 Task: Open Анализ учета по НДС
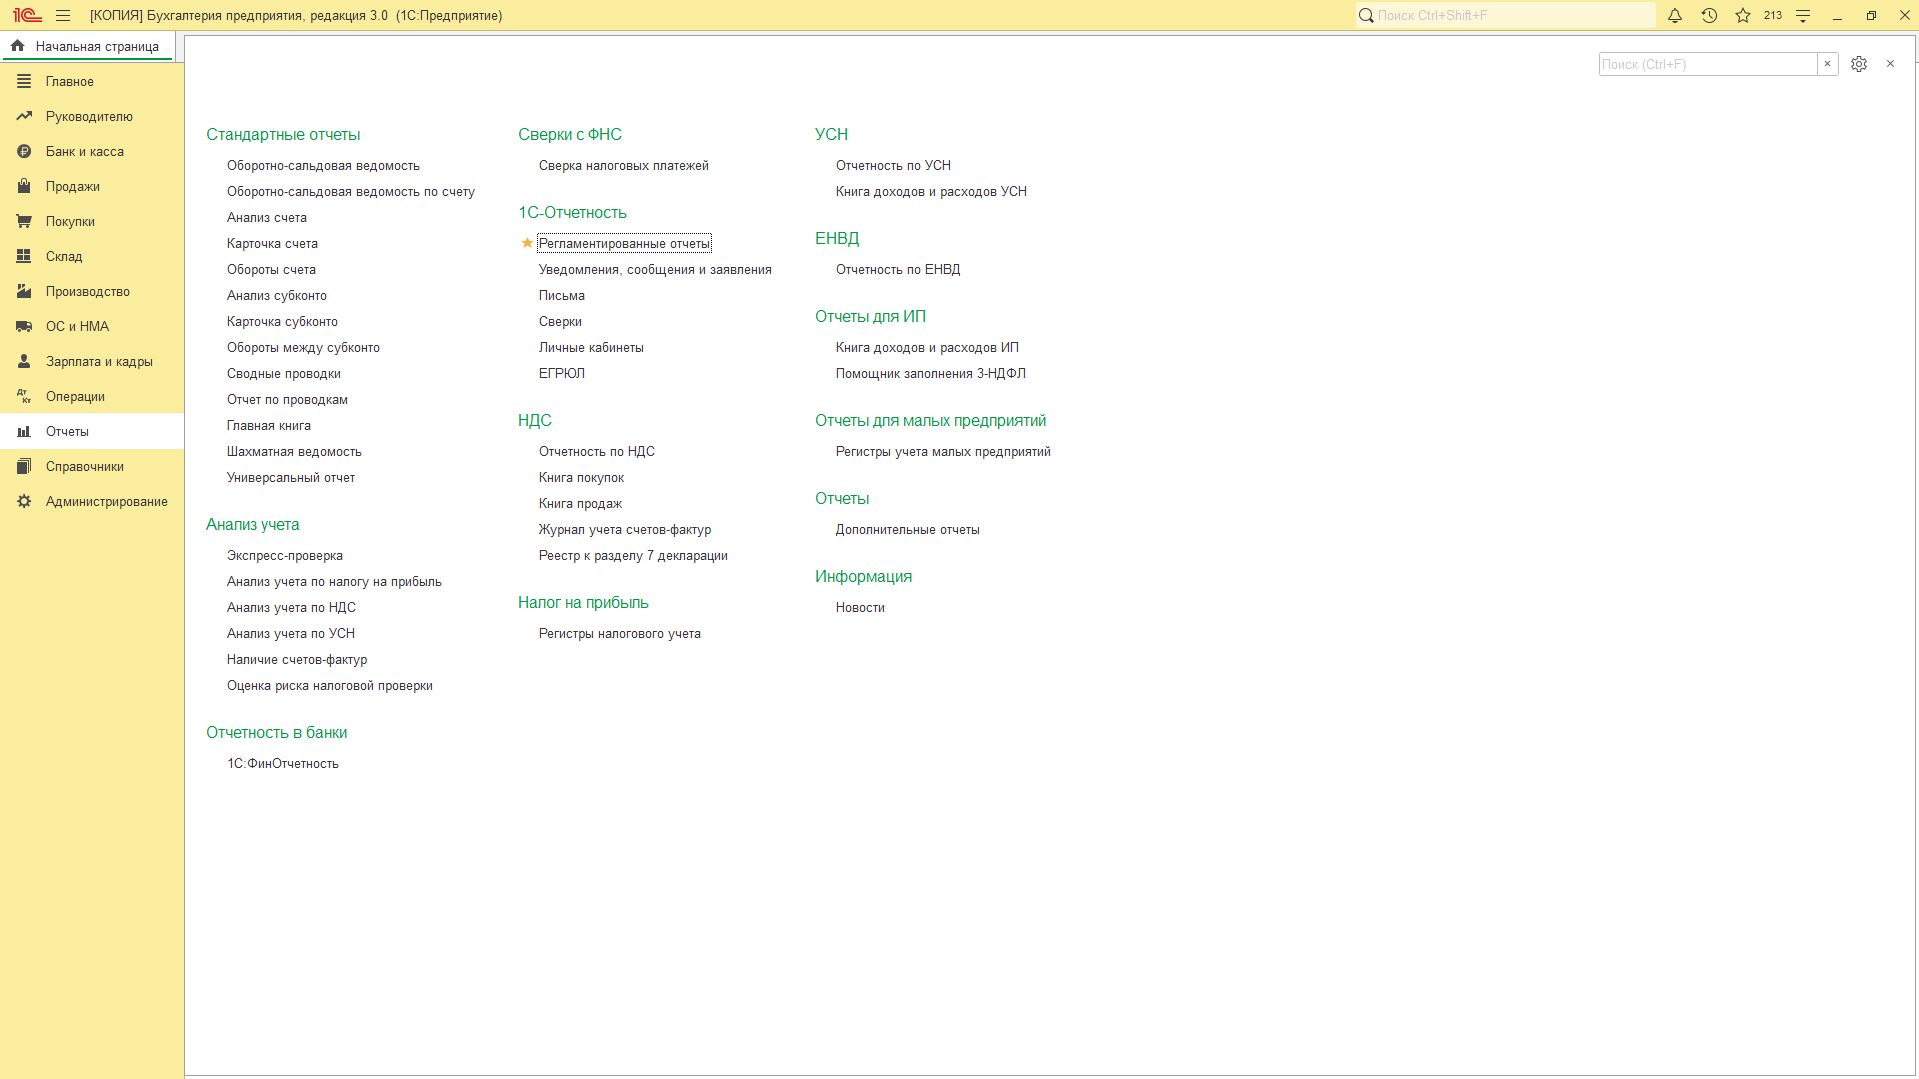click(x=291, y=607)
